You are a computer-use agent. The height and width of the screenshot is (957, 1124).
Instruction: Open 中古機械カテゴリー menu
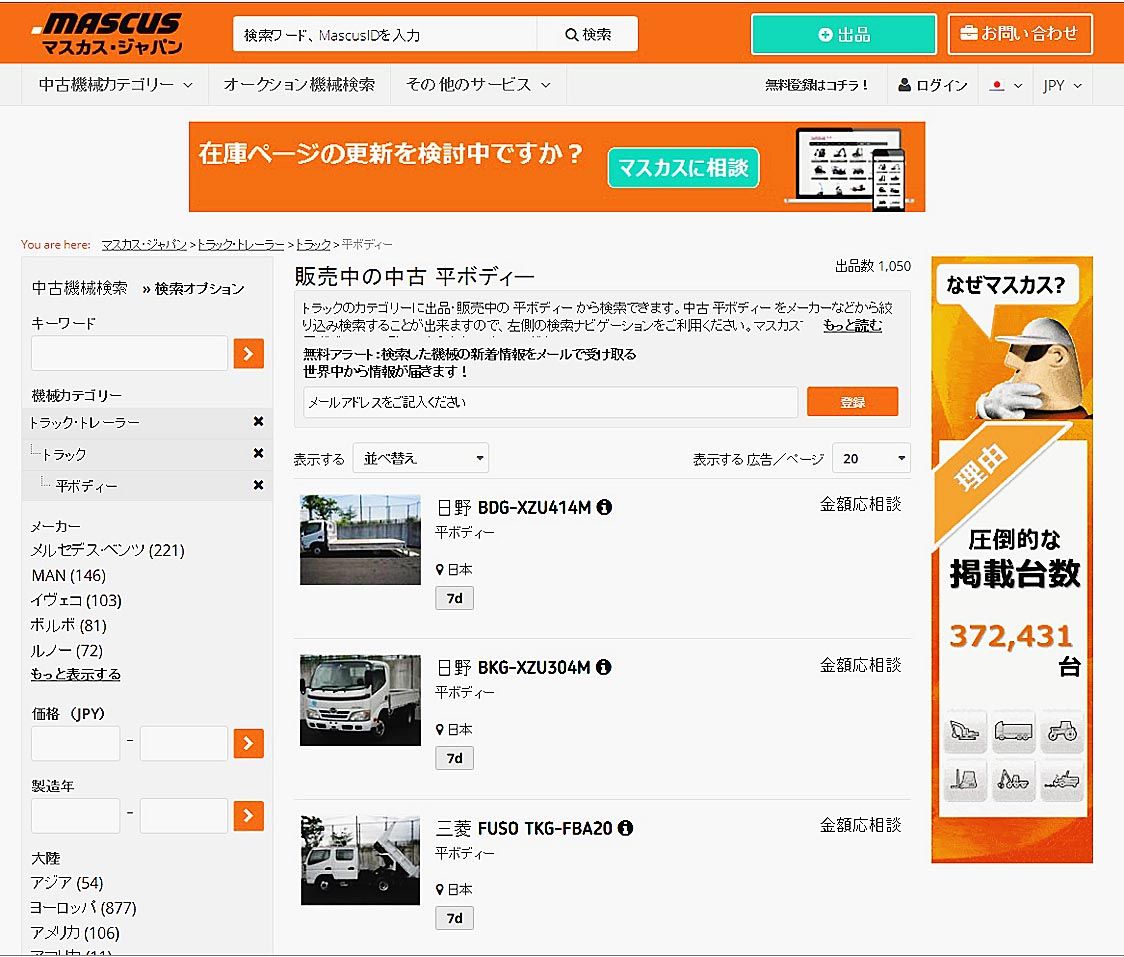pyautogui.click(x=115, y=85)
